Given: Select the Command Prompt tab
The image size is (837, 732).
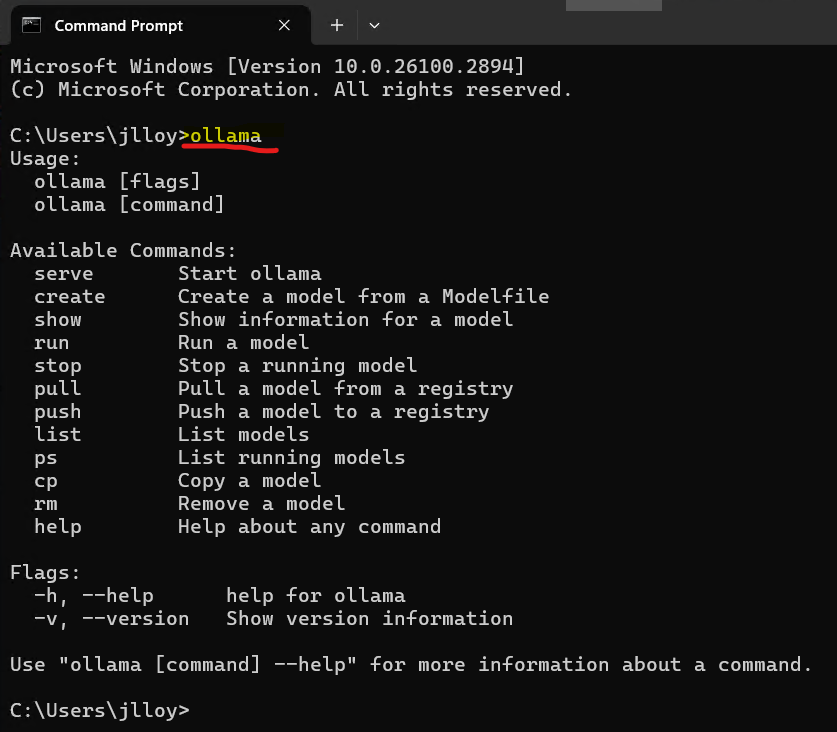Looking at the screenshot, I should [160, 25].
